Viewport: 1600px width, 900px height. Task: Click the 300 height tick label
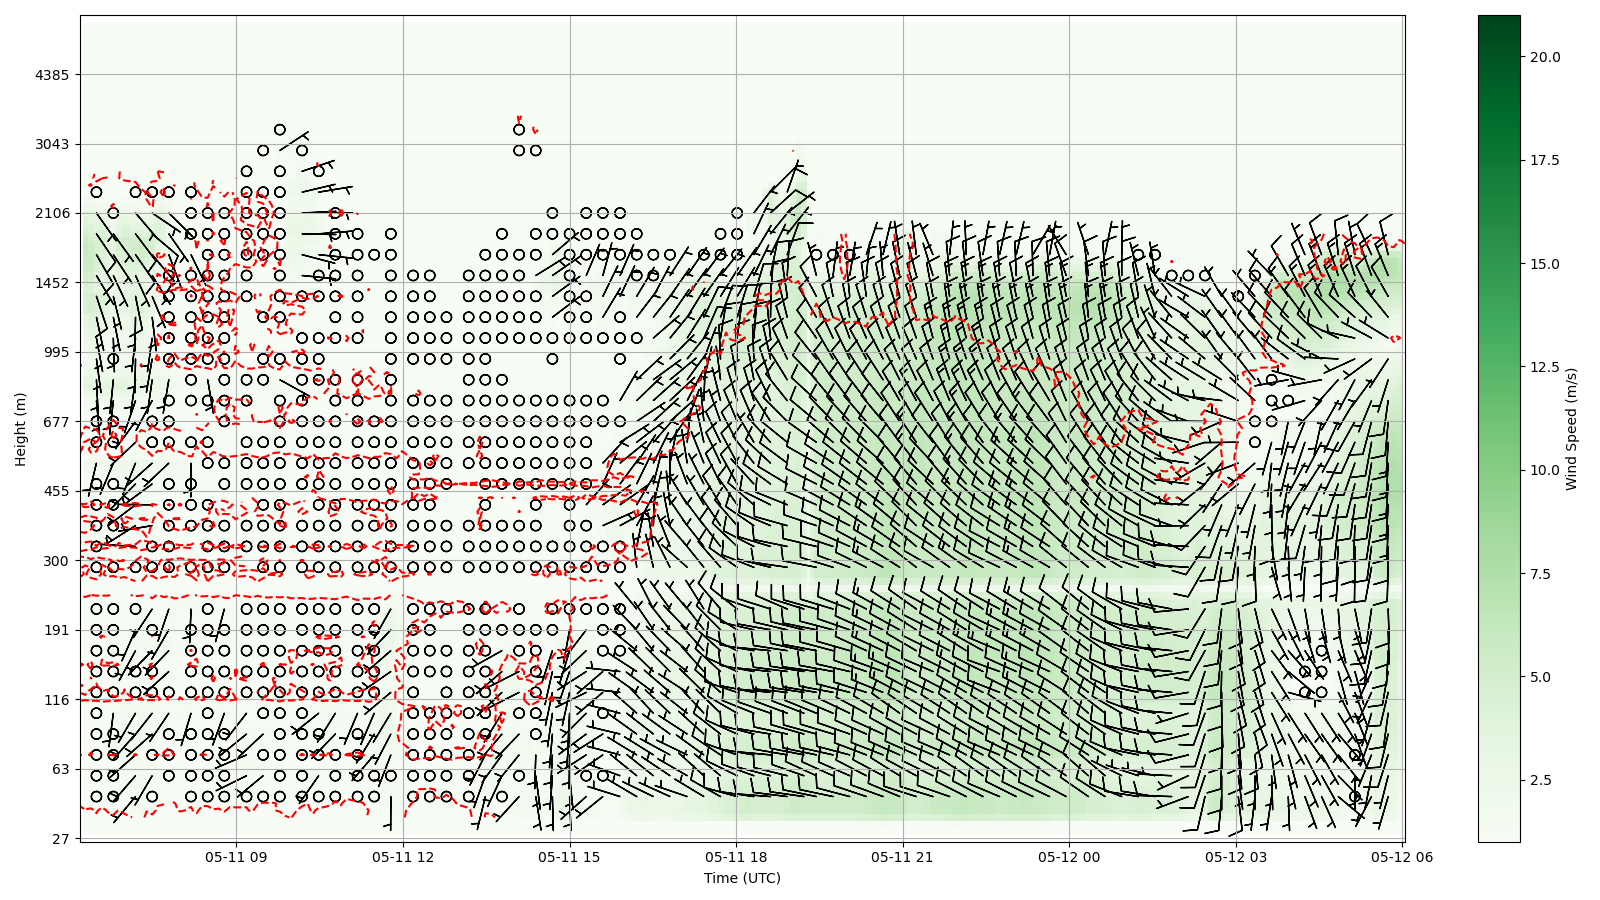pos(56,561)
